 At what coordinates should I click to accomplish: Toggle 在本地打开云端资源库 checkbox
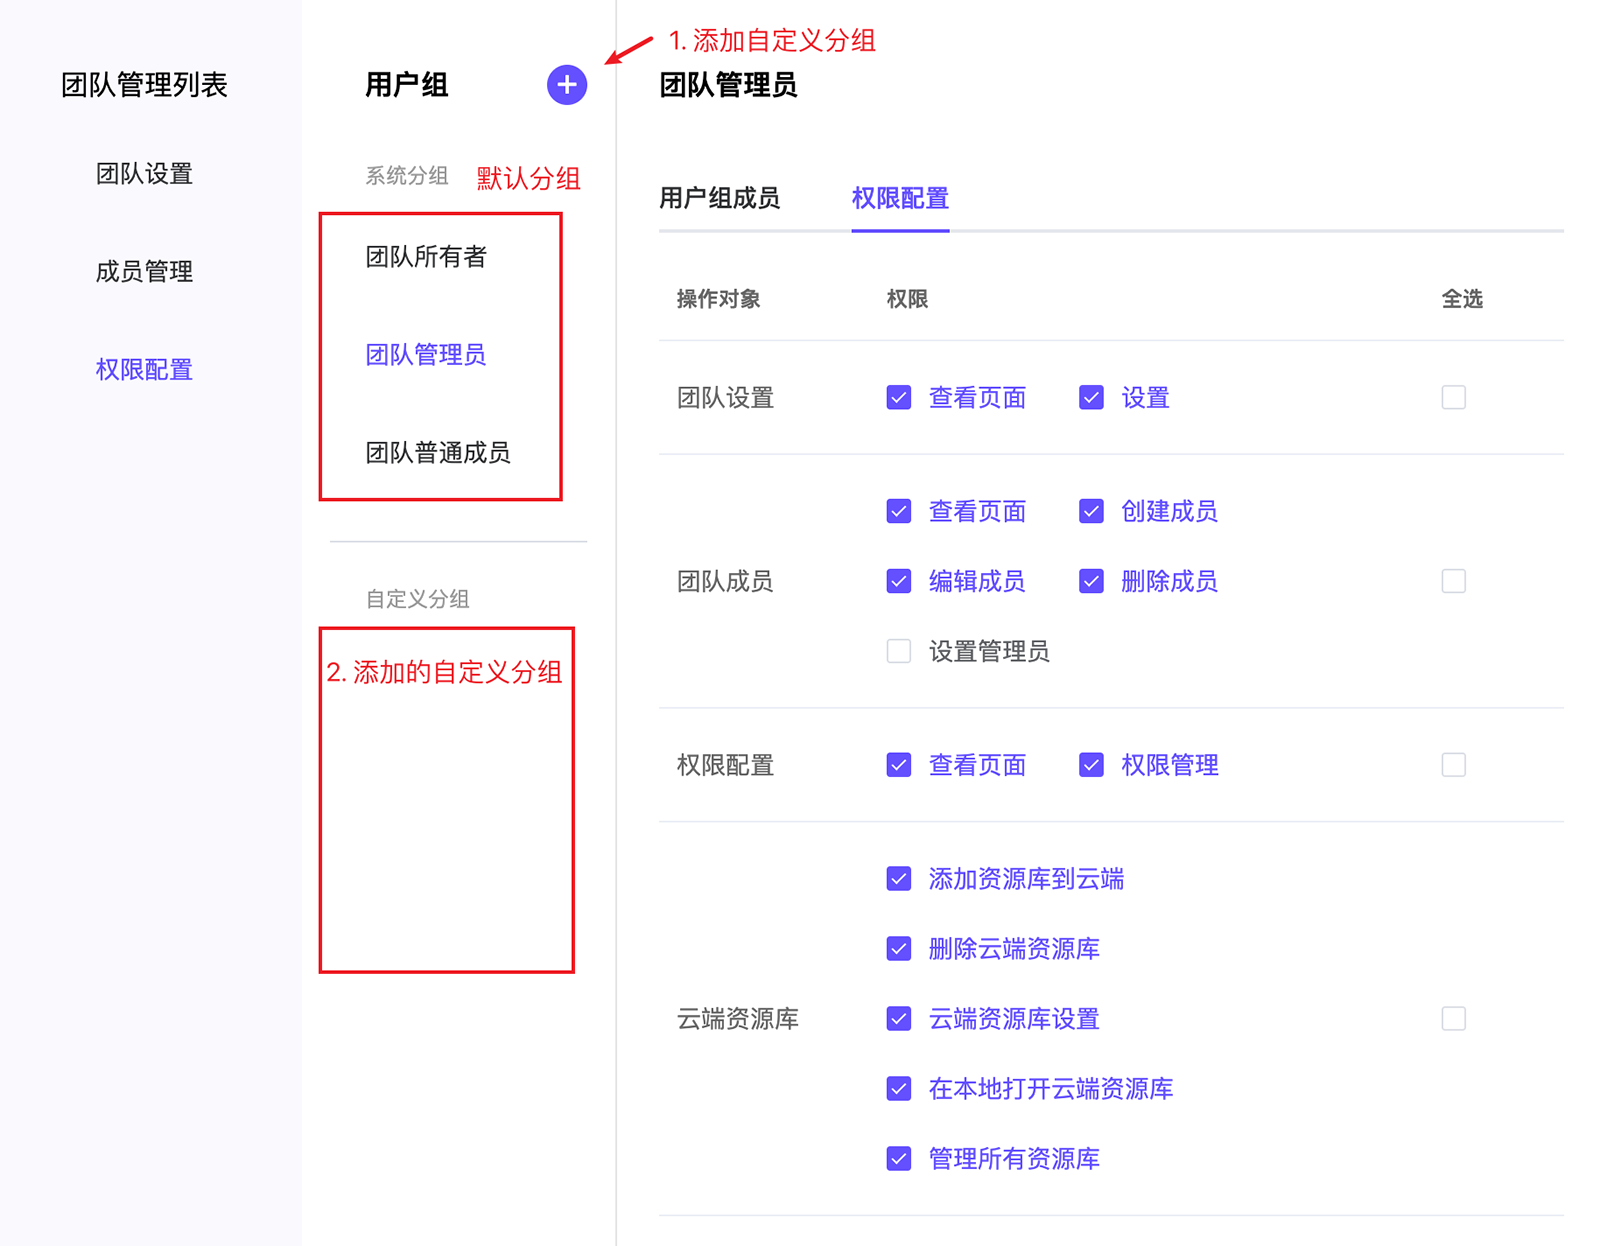click(899, 1089)
